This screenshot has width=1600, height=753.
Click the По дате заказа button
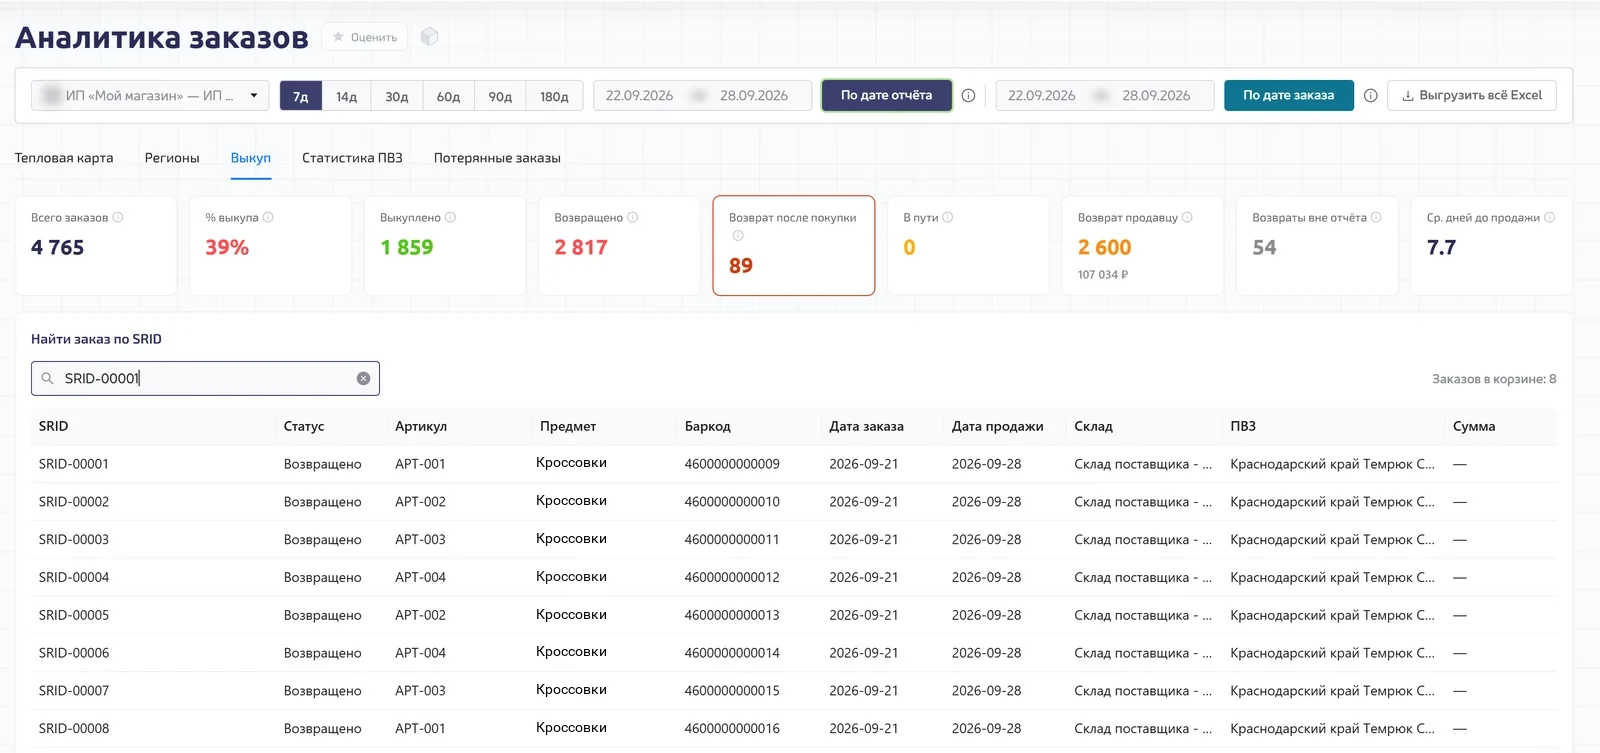click(1288, 95)
